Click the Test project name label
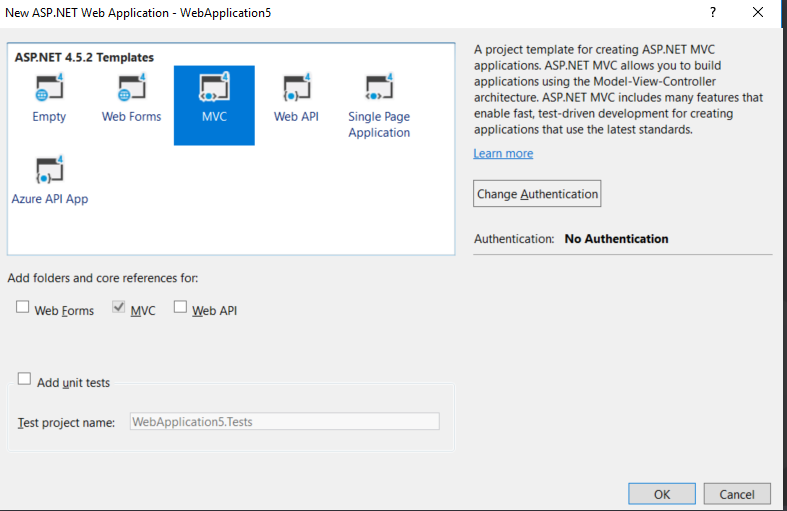Viewport: 787px width, 511px height. tap(66, 423)
